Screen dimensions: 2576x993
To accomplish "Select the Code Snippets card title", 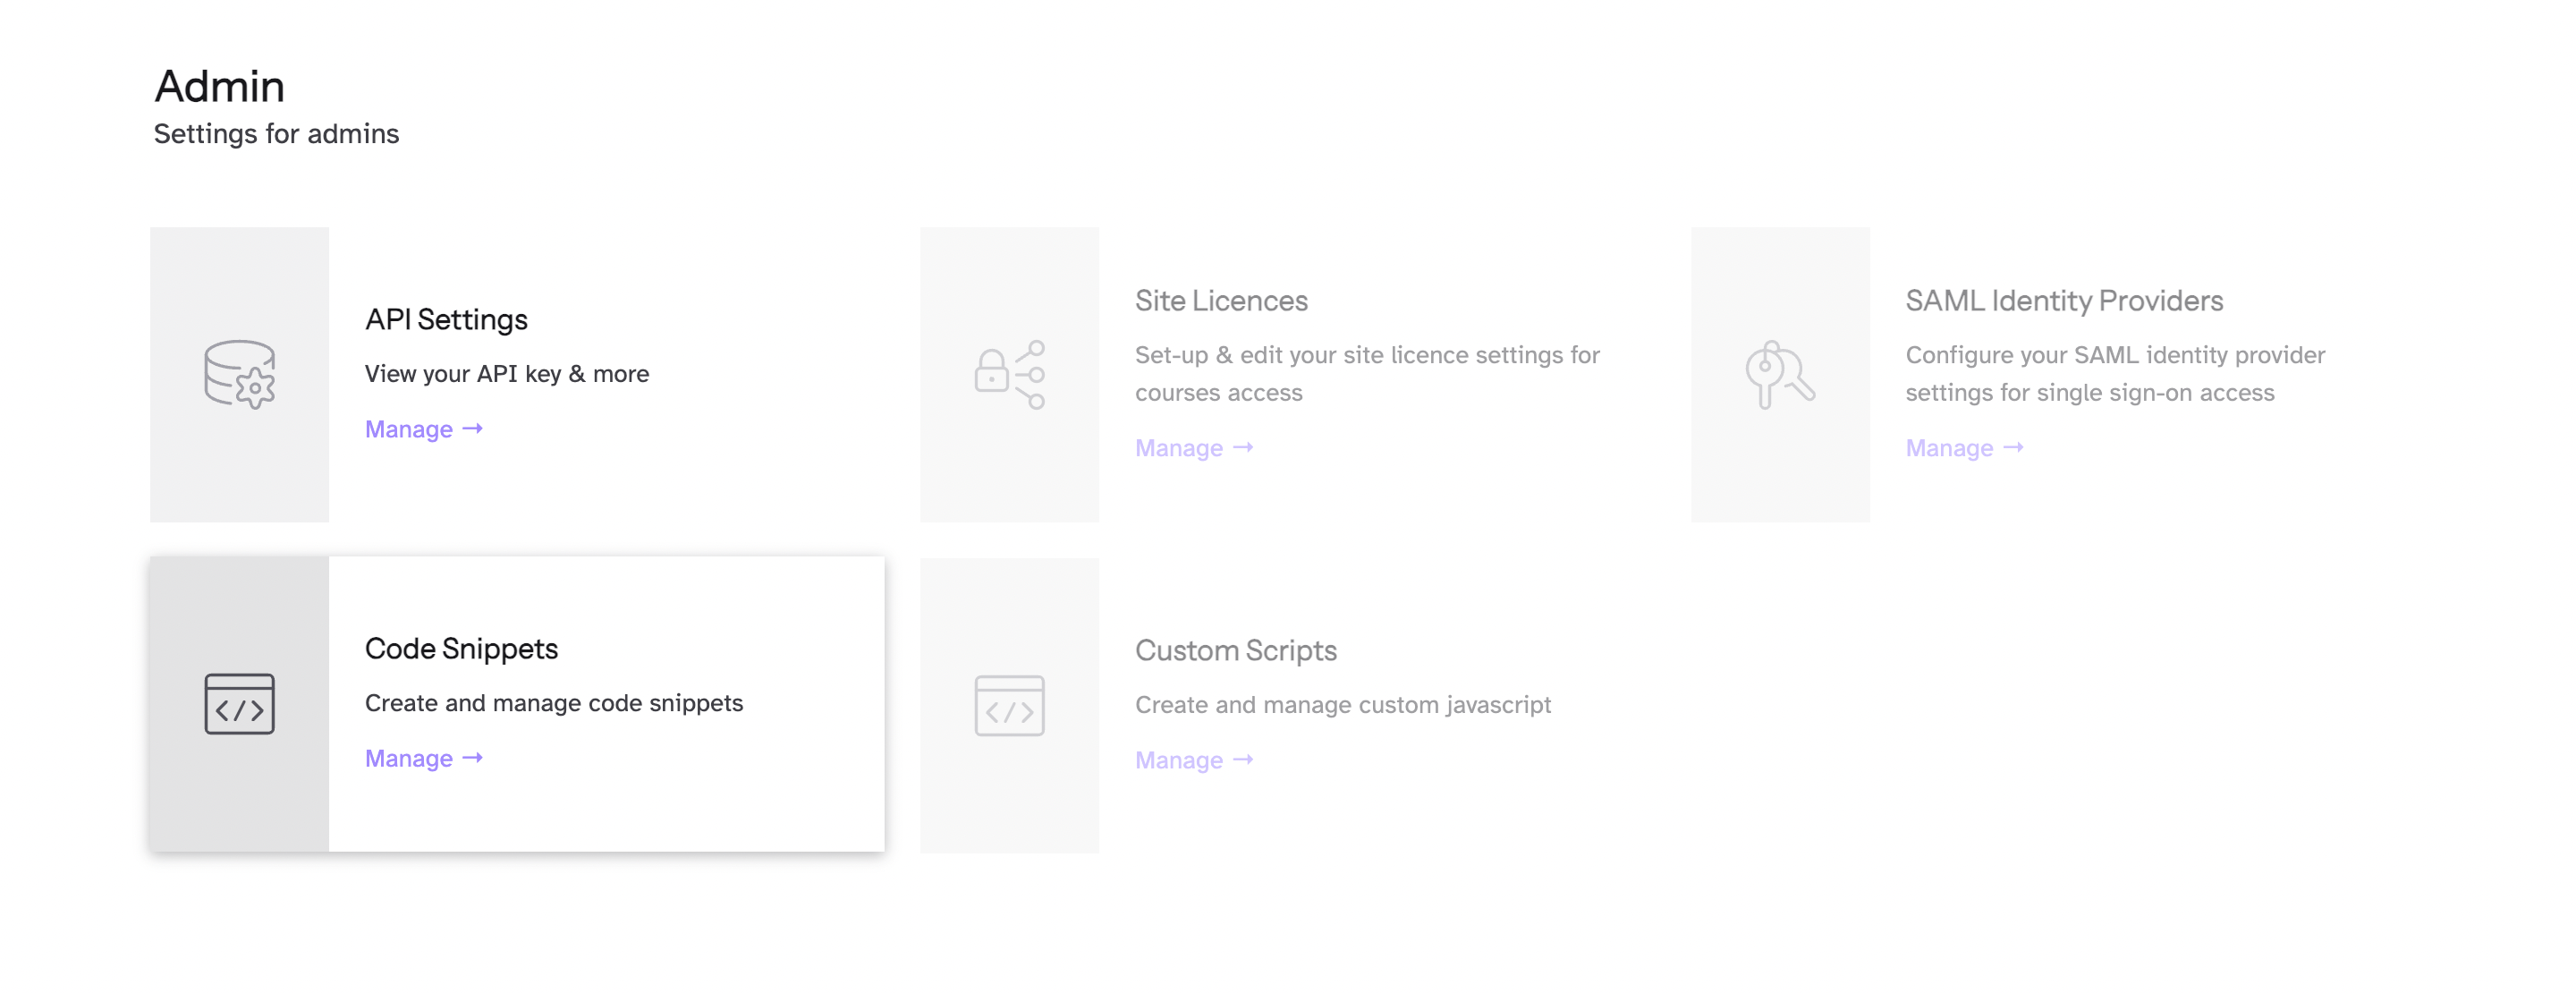I will click(461, 649).
